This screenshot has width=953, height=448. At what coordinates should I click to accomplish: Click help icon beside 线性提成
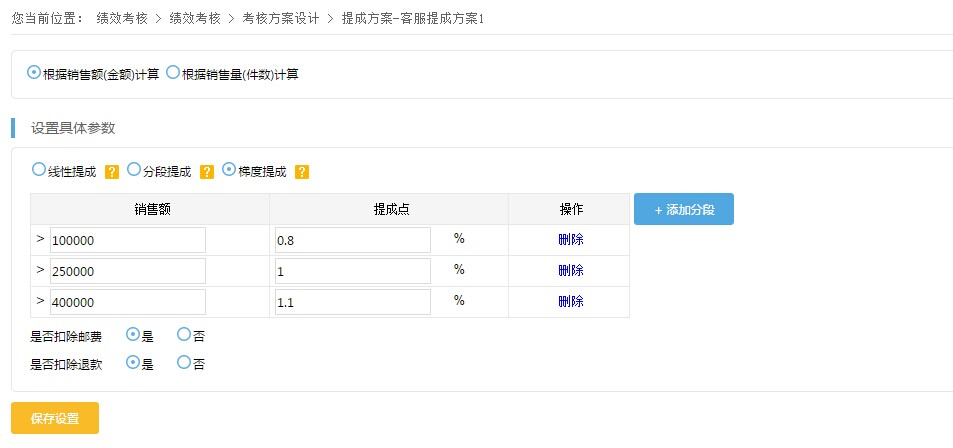112,172
